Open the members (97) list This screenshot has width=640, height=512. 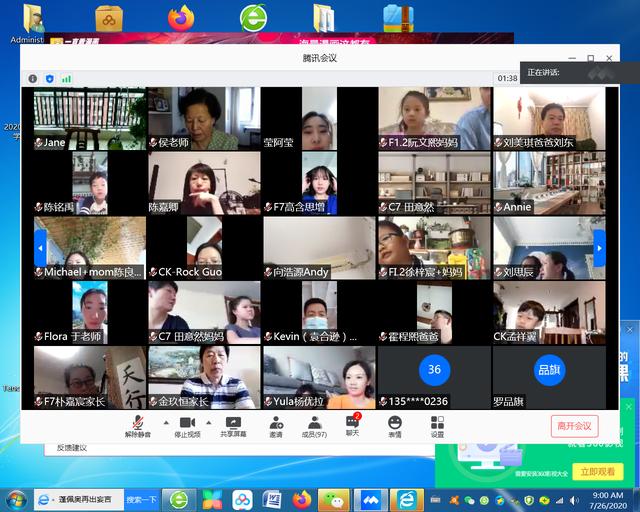click(x=314, y=426)
